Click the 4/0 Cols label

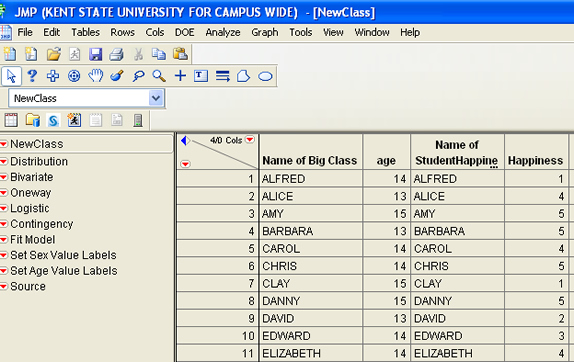(226, 140)
